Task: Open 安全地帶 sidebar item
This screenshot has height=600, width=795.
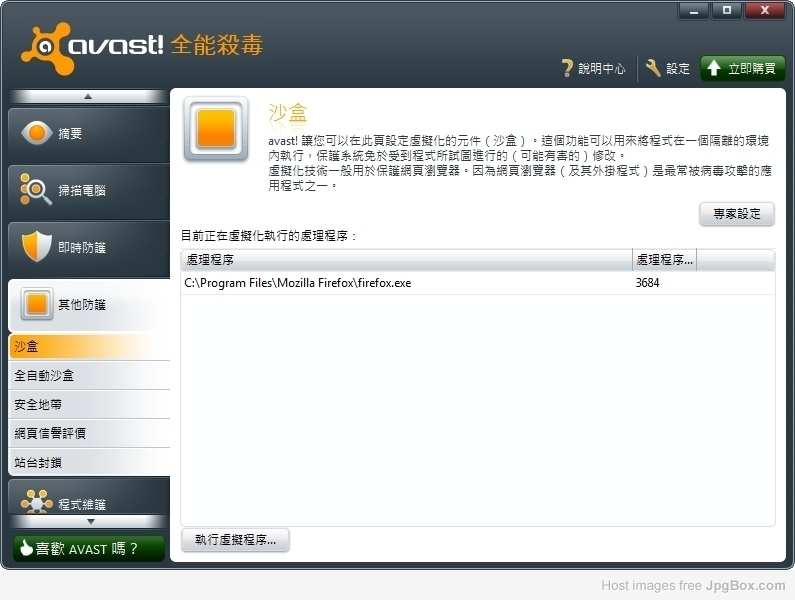Action: pos(88,405)
